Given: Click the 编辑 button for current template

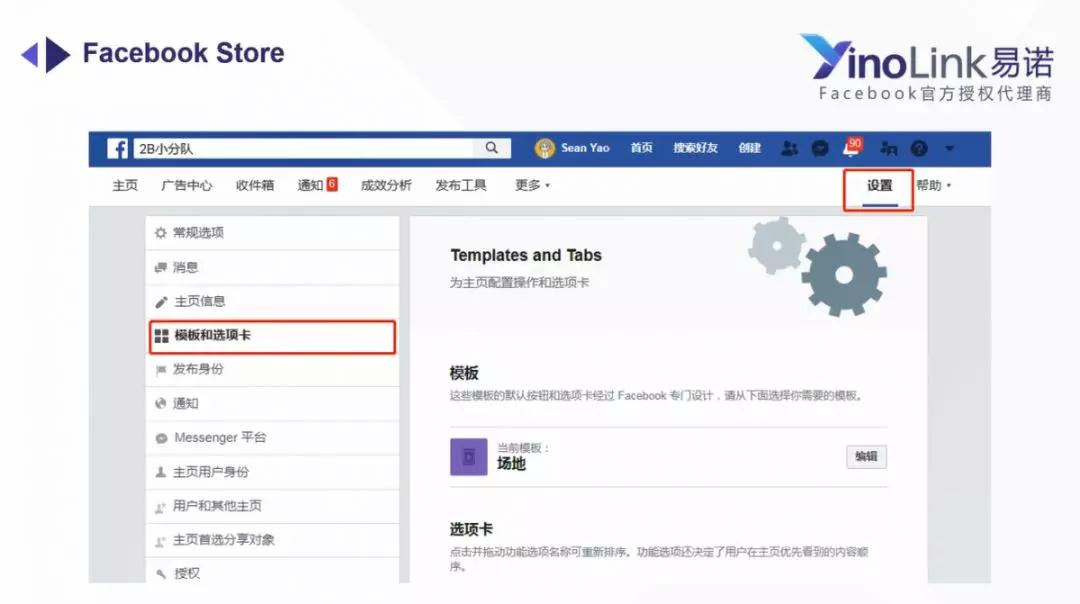Looking at the screenshot, I should pos(865,456).
